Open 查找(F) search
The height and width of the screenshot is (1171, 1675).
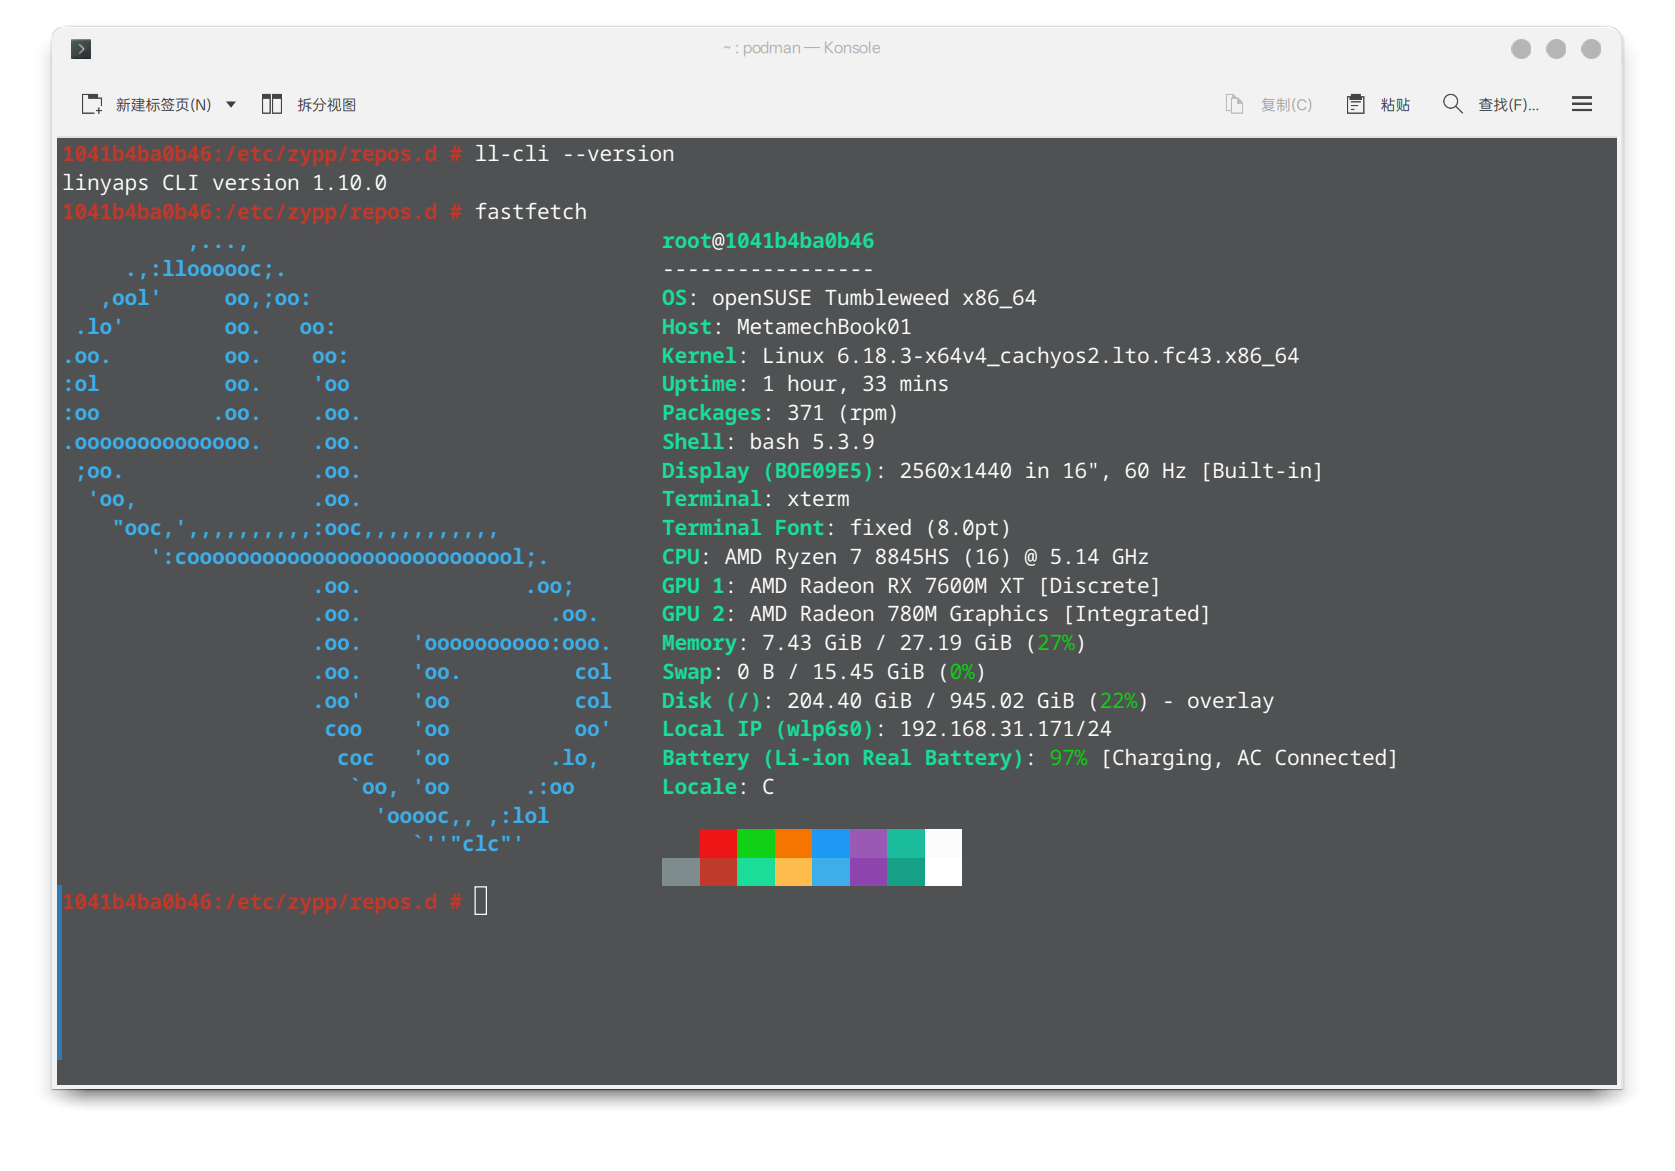[x=1491, y=104]
